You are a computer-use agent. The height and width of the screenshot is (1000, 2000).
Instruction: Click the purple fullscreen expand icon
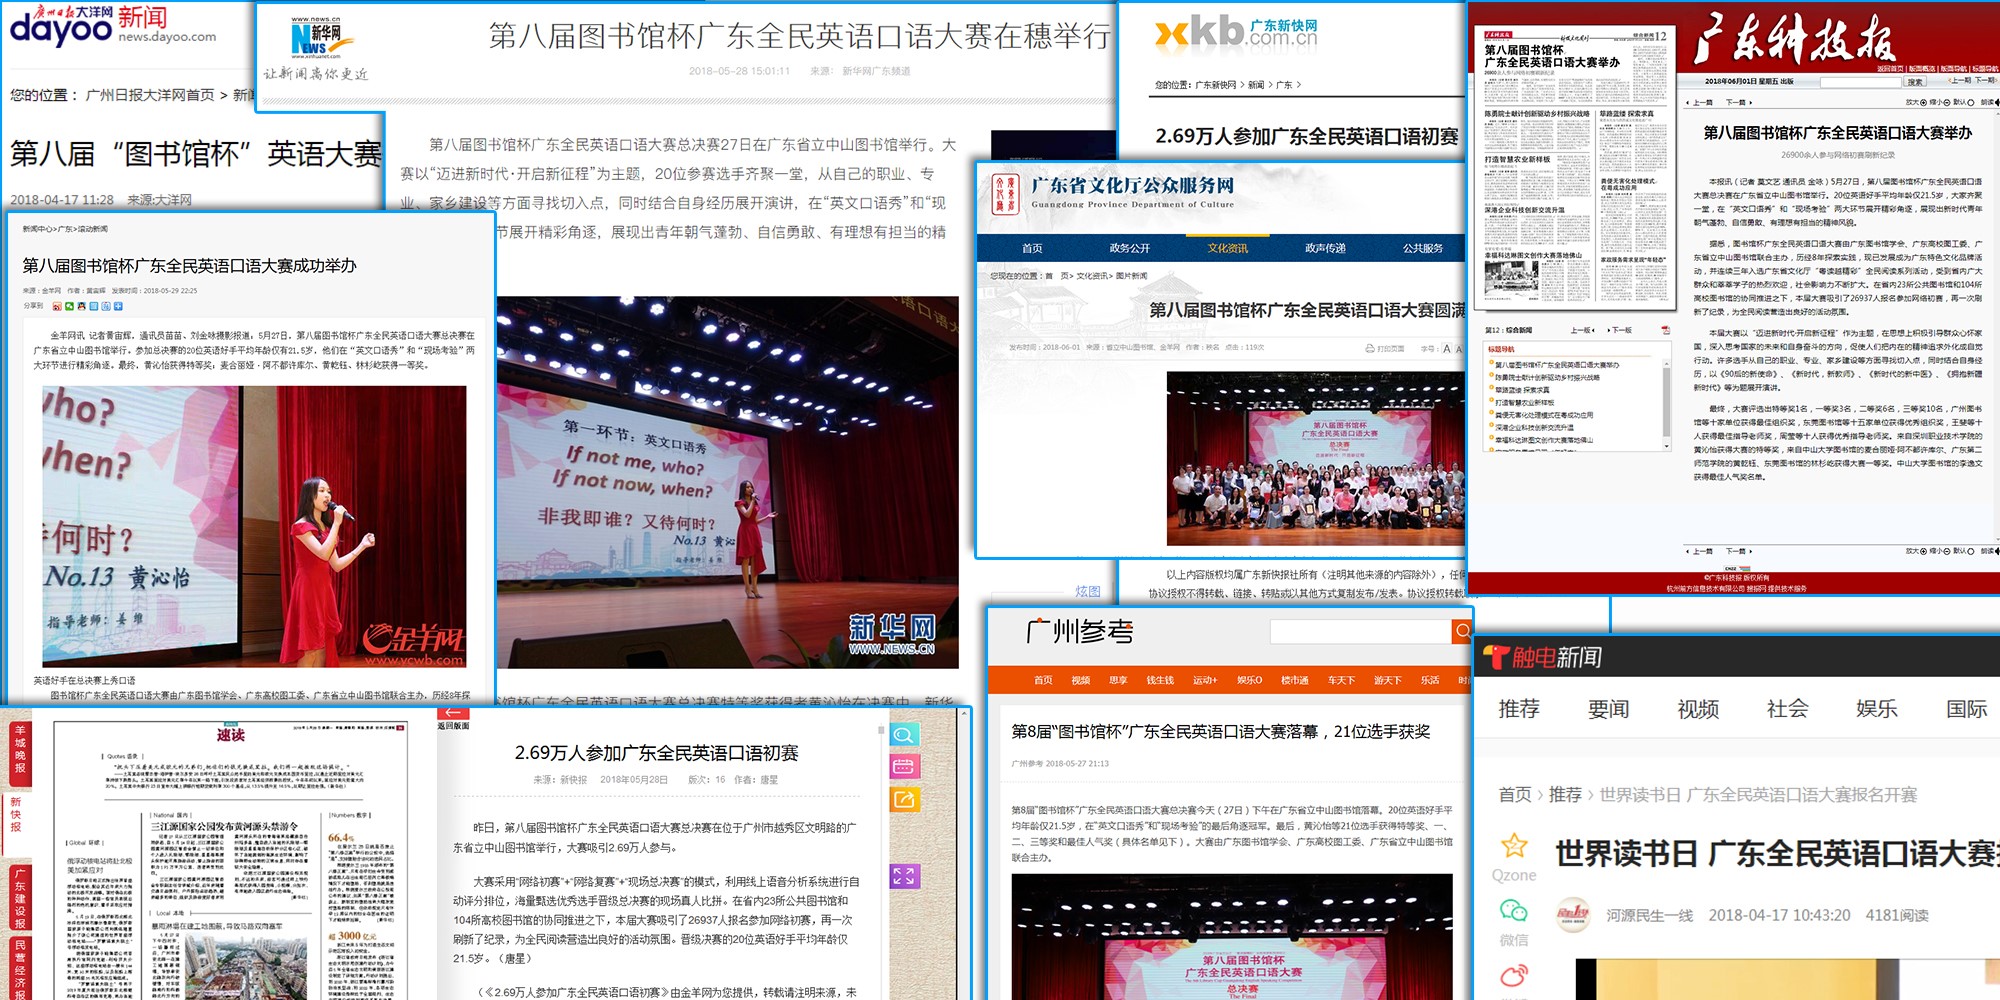[x=904, y=877]
